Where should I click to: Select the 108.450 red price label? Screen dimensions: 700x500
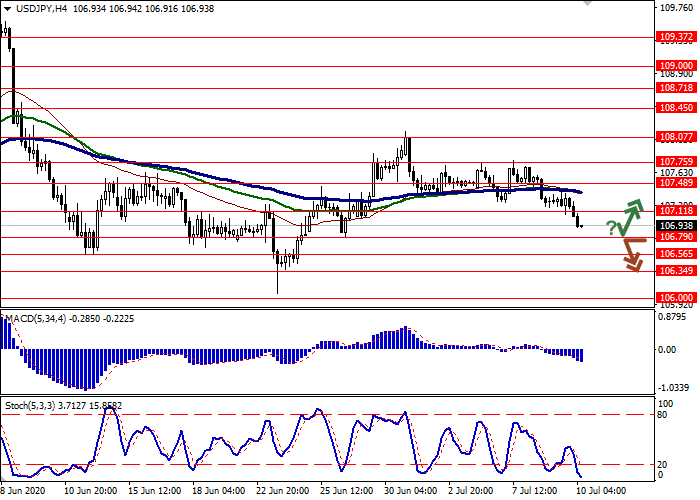[x=676, y=108]
